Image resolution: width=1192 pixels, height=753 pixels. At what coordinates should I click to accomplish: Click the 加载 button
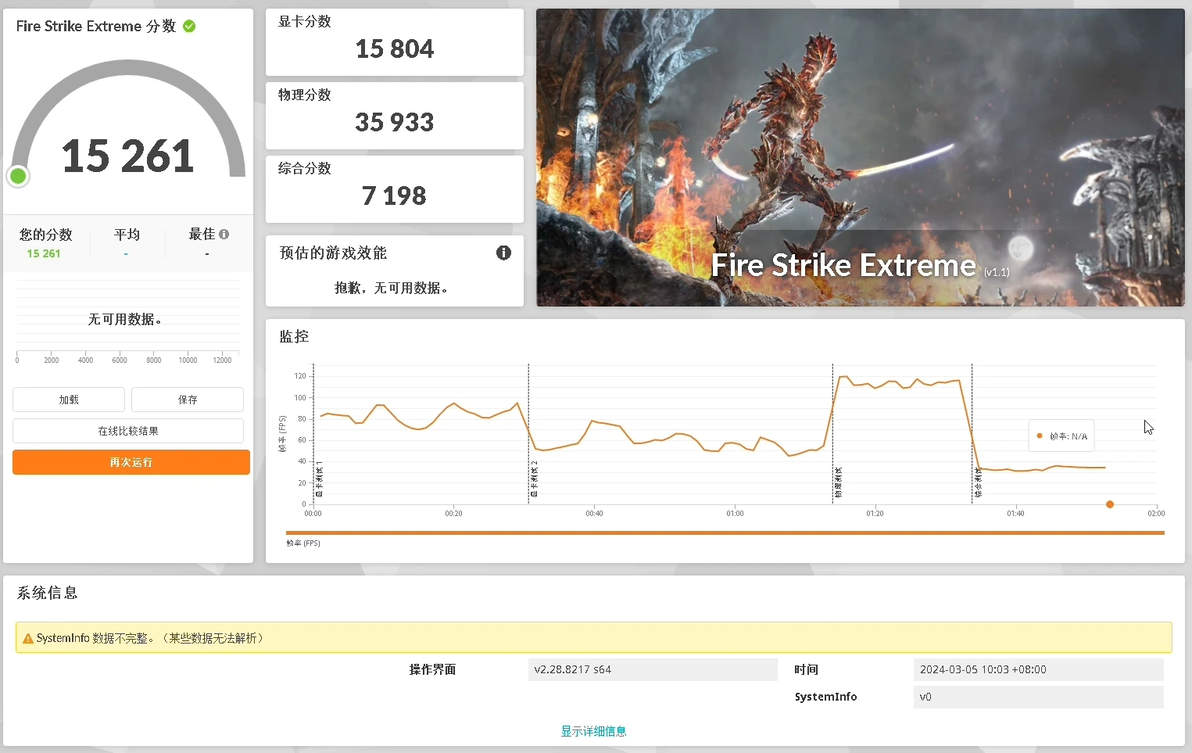pyautogui.click(x=68, y=400)
